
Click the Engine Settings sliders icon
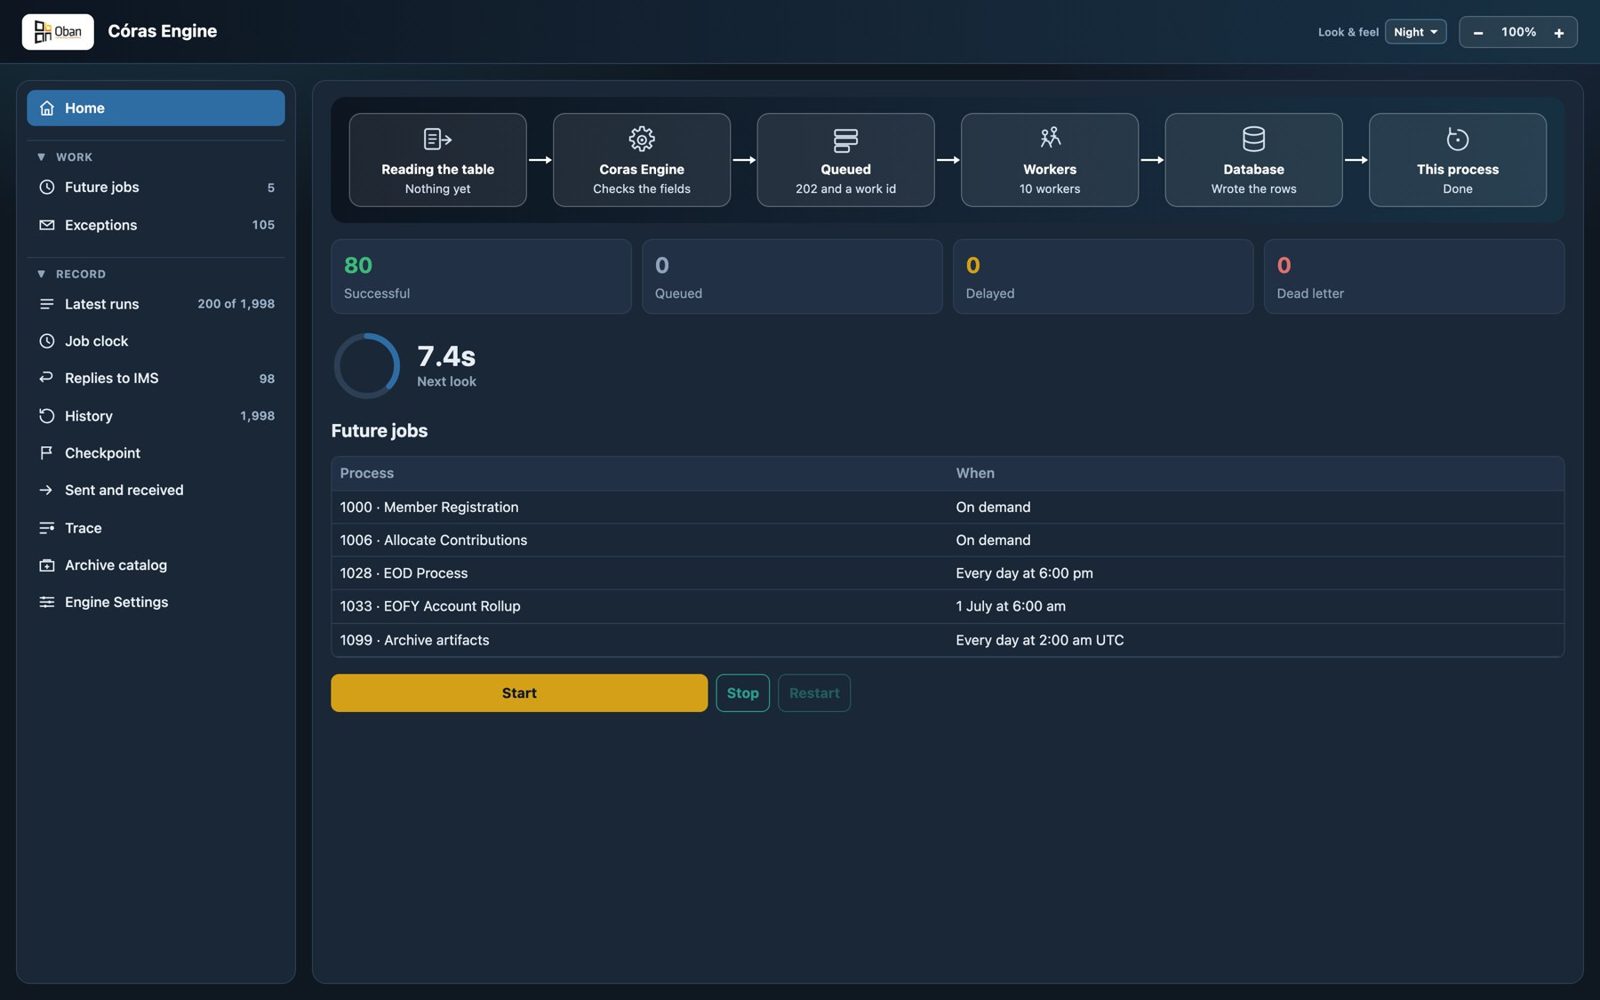[x=47, y=602]
